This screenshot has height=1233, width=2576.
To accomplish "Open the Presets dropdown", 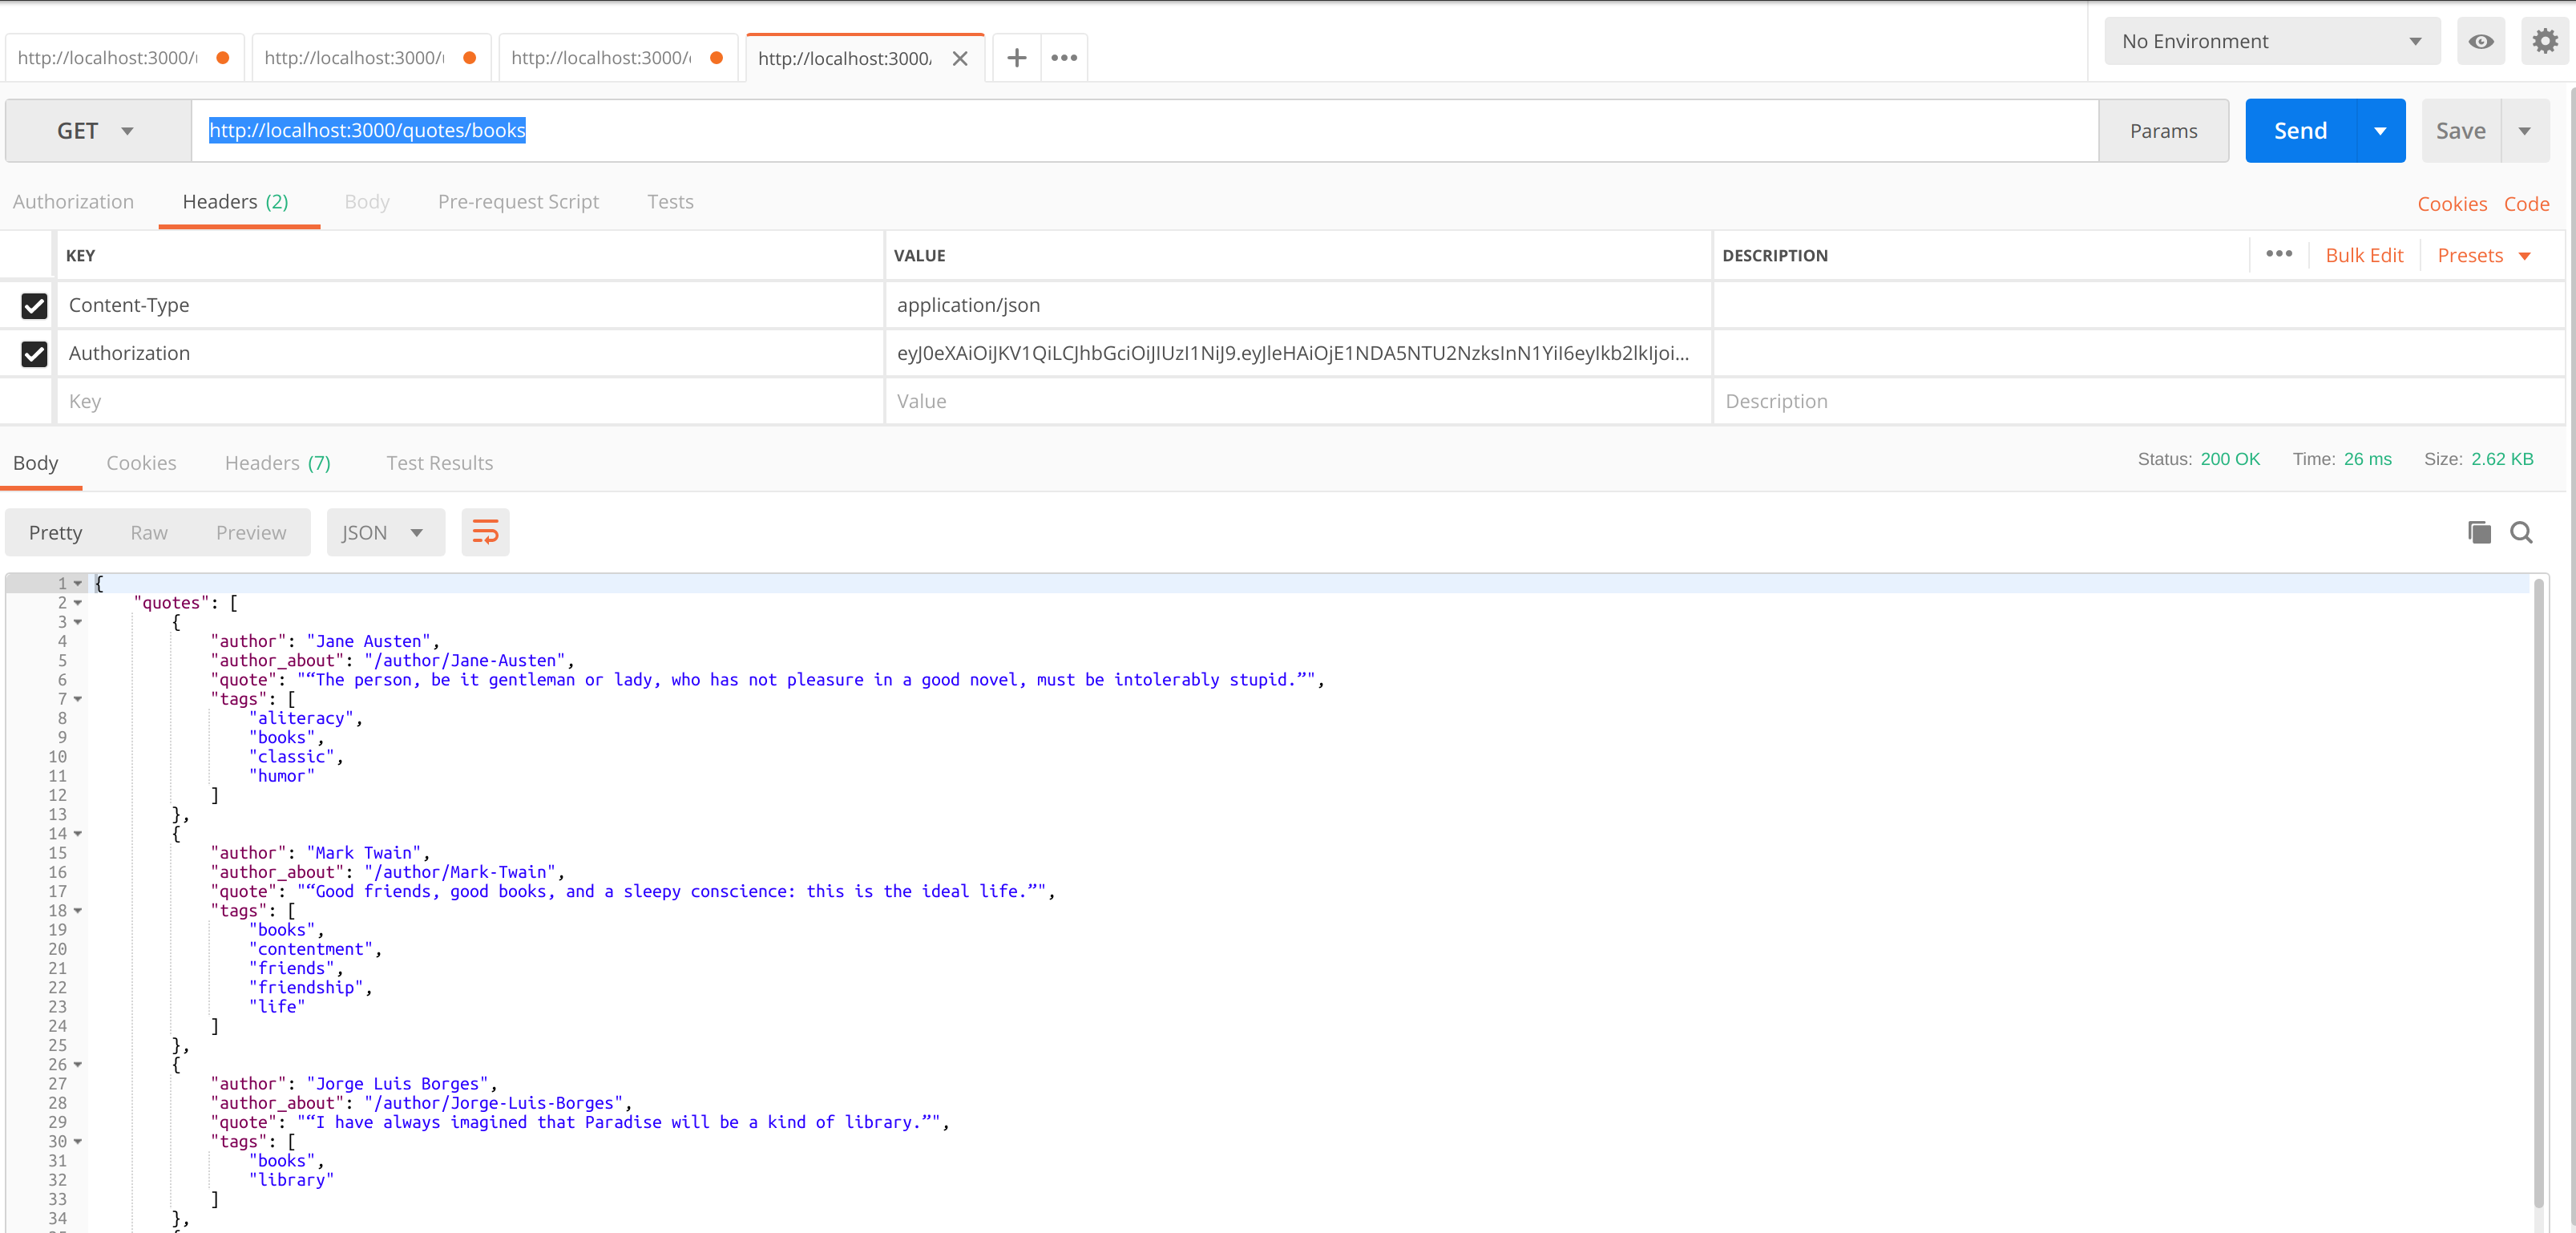I will [x=2484, y=255].
